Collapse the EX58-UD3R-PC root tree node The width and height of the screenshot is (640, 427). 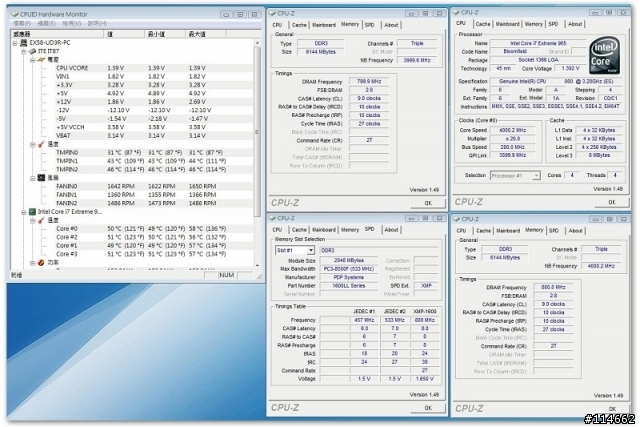click(x=15, y=42)
